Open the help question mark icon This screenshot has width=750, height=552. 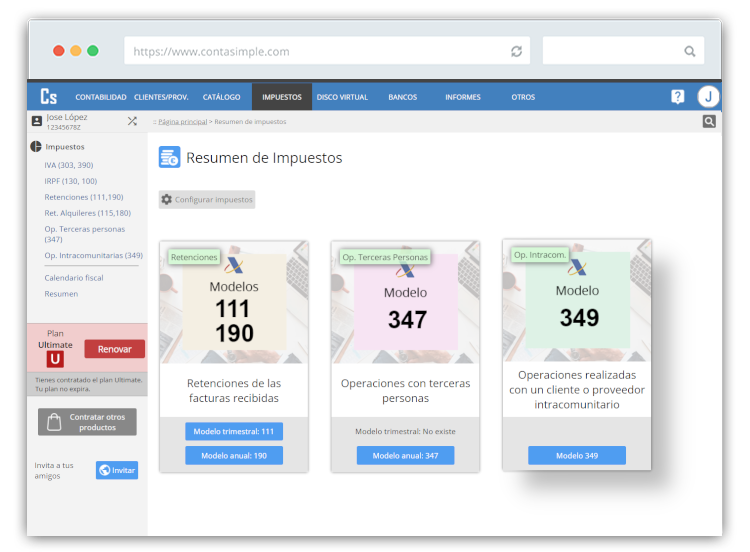[677, 97]
